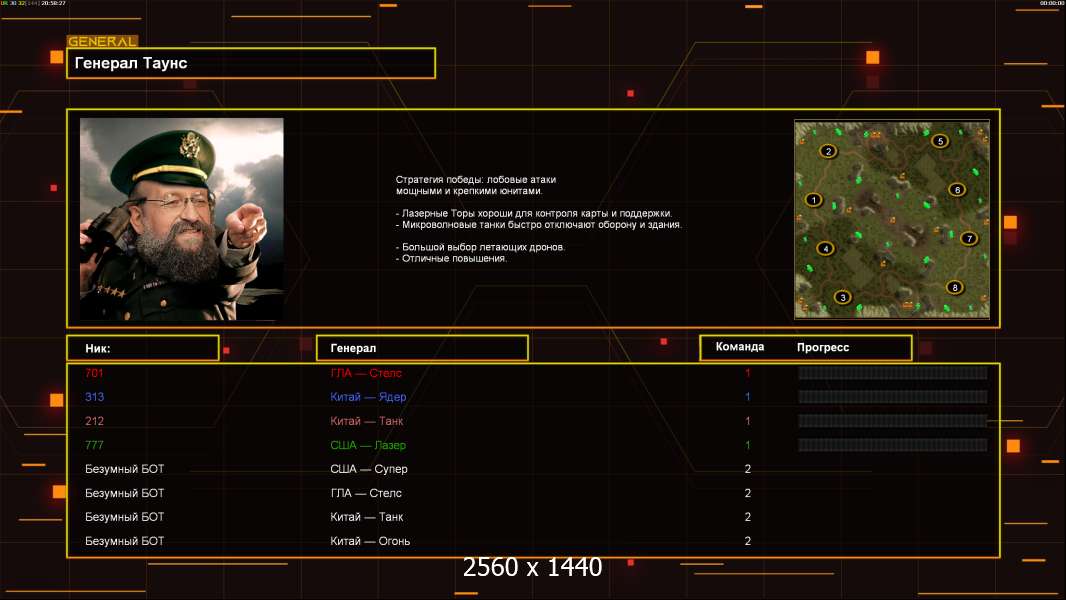
Task: Click the США — Супер bot general entry
Action: pyautogui.click(x=369, y=469)
